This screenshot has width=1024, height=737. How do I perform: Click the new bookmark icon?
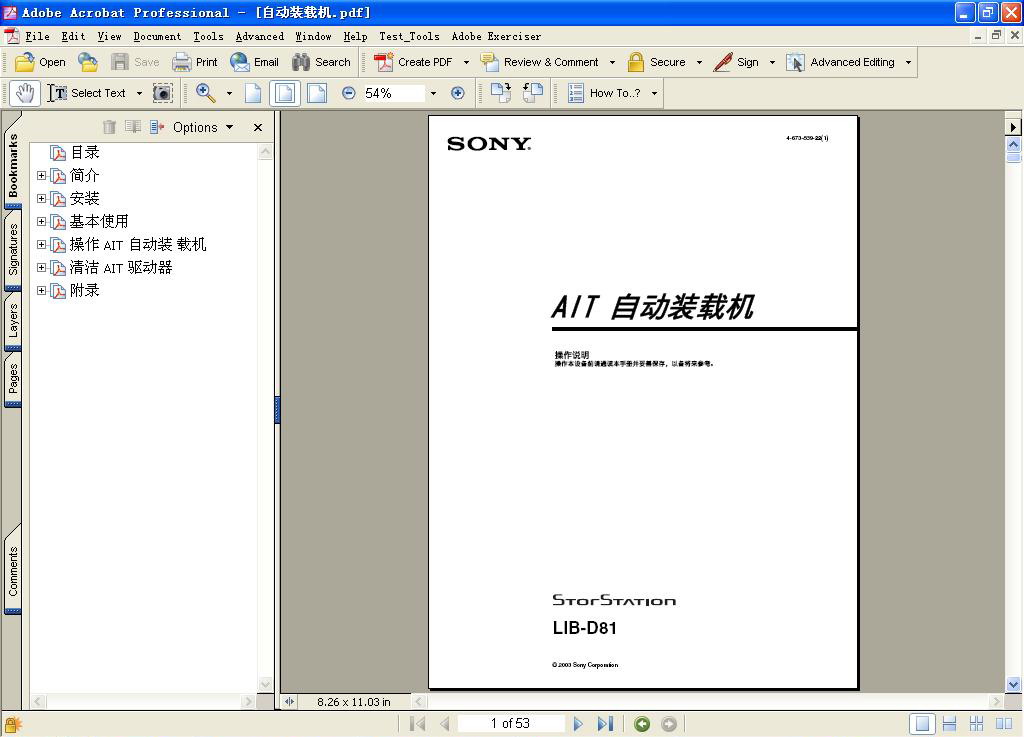[x=133, y=127]
